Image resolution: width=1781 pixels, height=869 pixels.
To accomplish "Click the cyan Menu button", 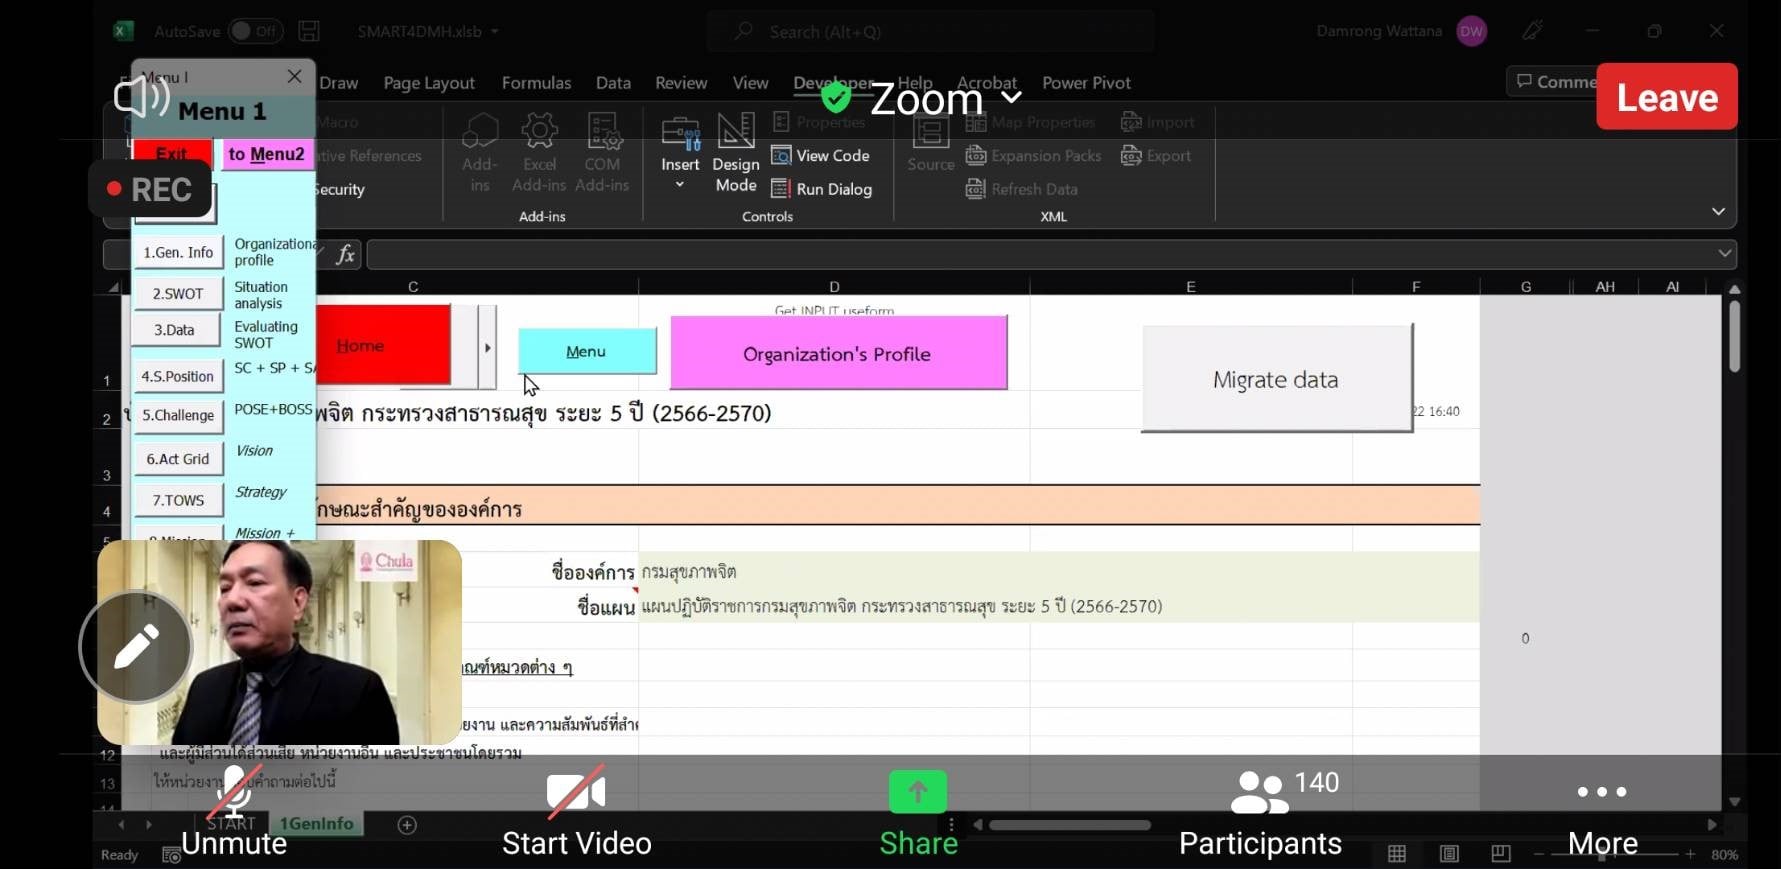I will 587,351.
